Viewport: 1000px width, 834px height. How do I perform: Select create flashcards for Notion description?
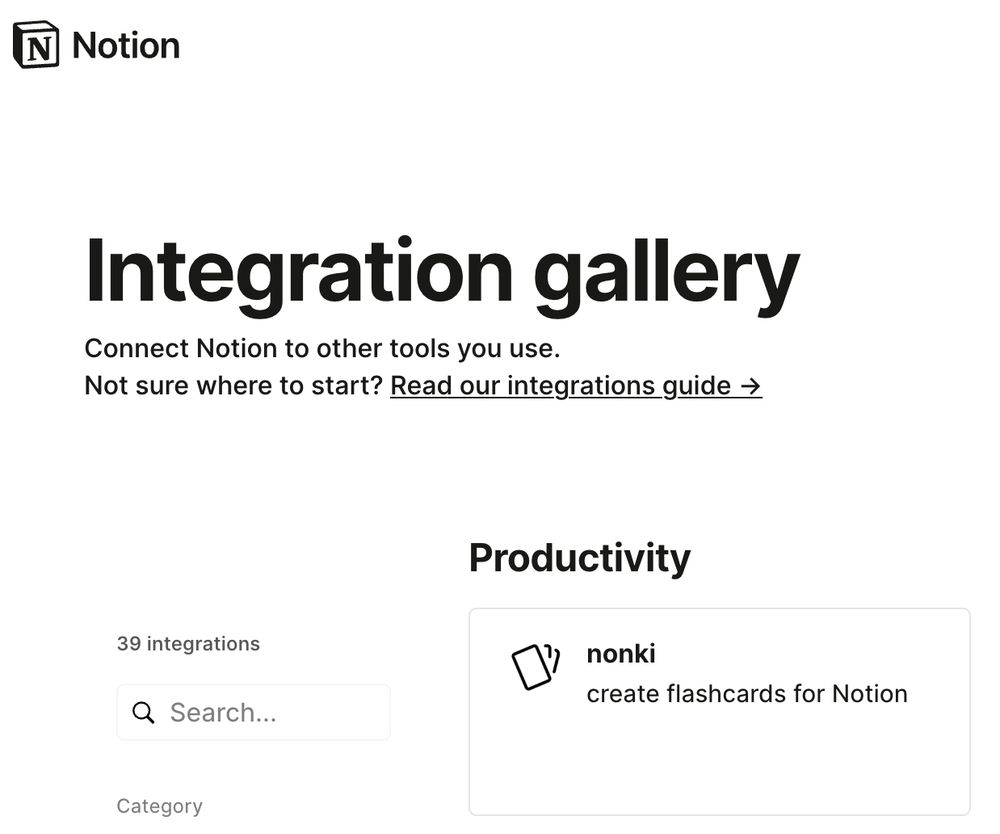747,694
